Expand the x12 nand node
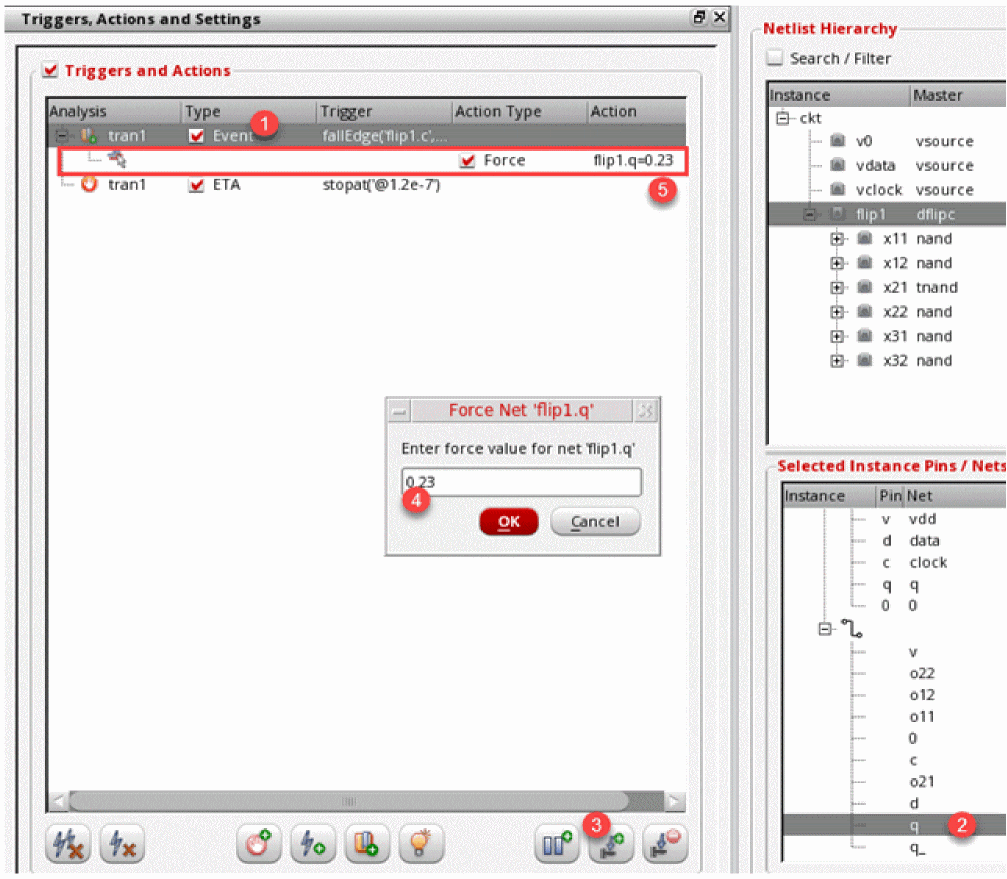This screenshot has width=1007, height=879. (836, 263)
